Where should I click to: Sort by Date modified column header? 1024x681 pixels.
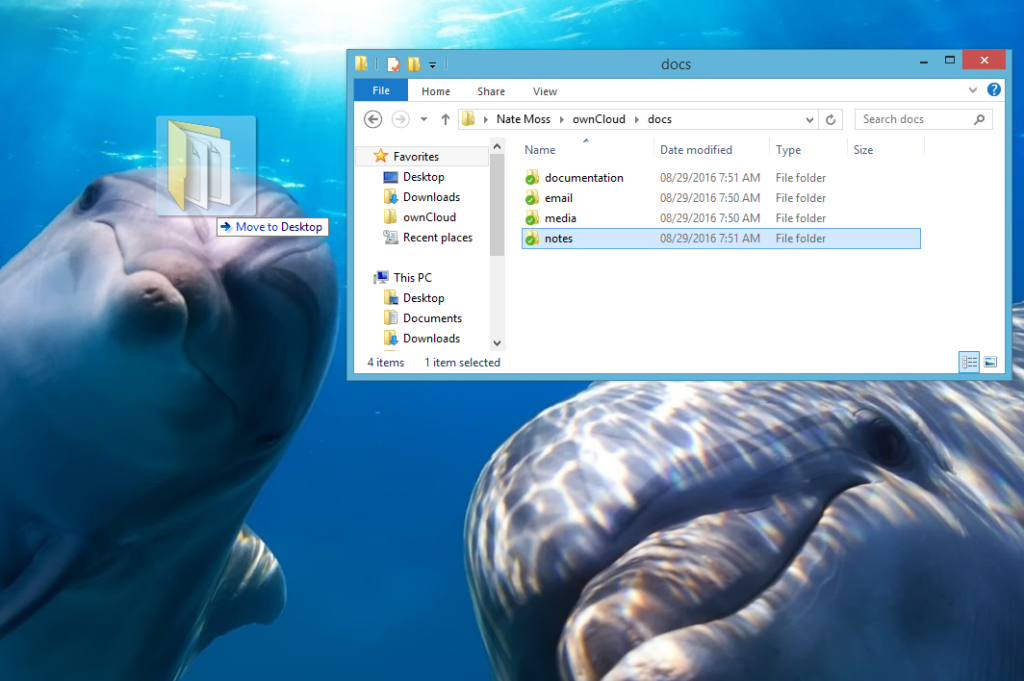click(696, 150)
